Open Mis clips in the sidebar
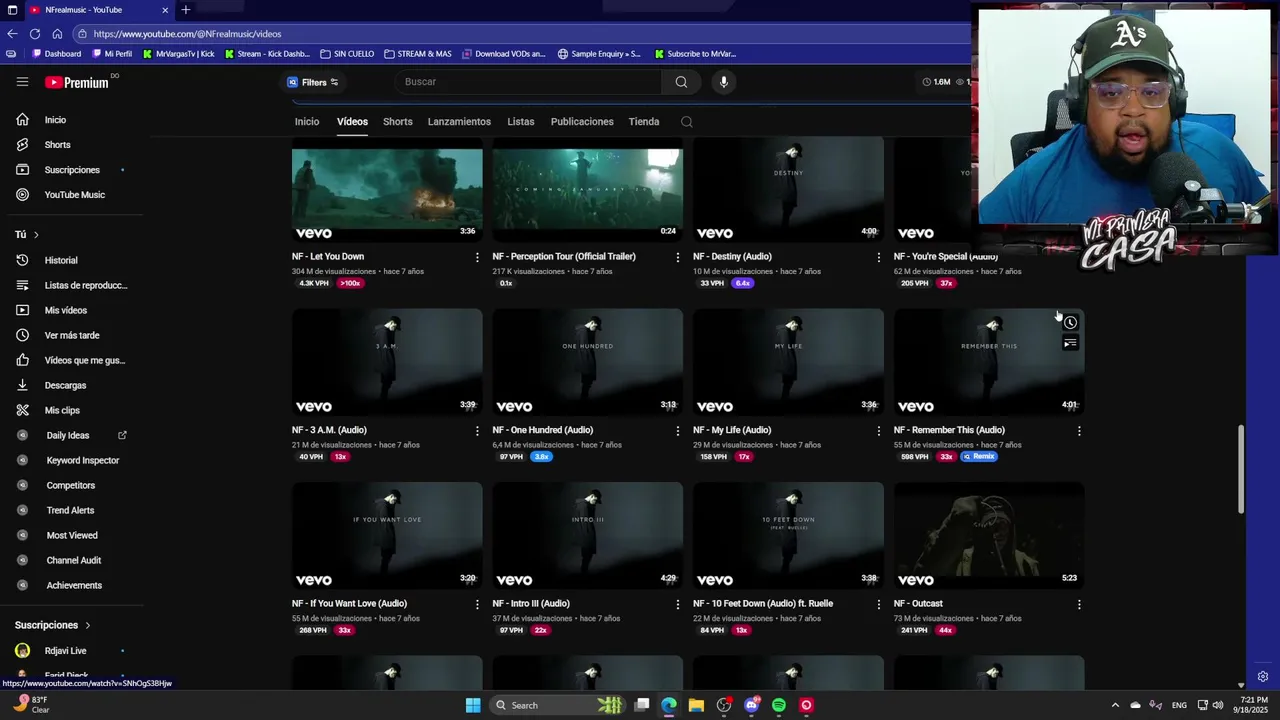The height and width of the screenshot is (720, 1280). coord(61,410)
